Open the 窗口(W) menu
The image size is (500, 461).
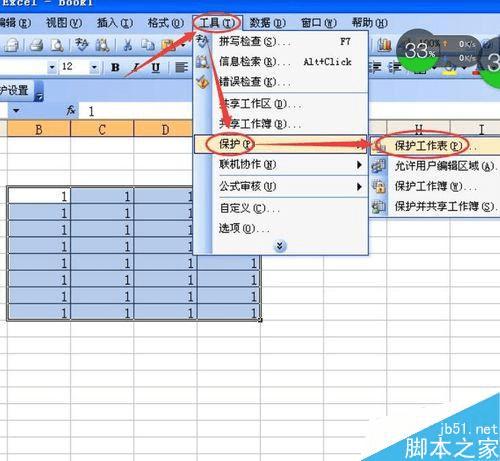pos(319,23)
